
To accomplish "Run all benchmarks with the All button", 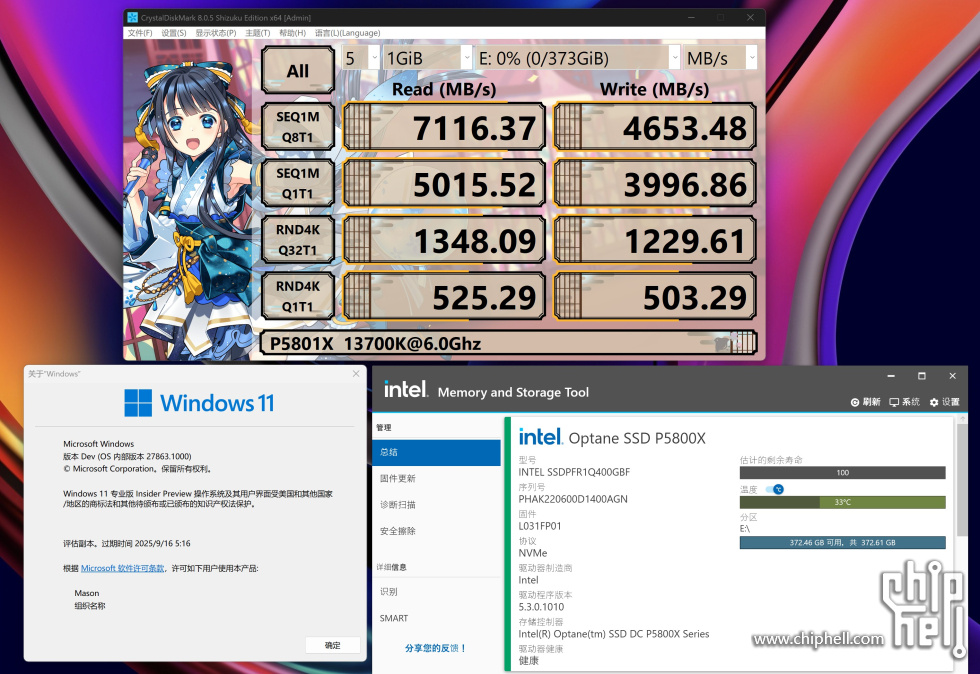I will point(298,70).
